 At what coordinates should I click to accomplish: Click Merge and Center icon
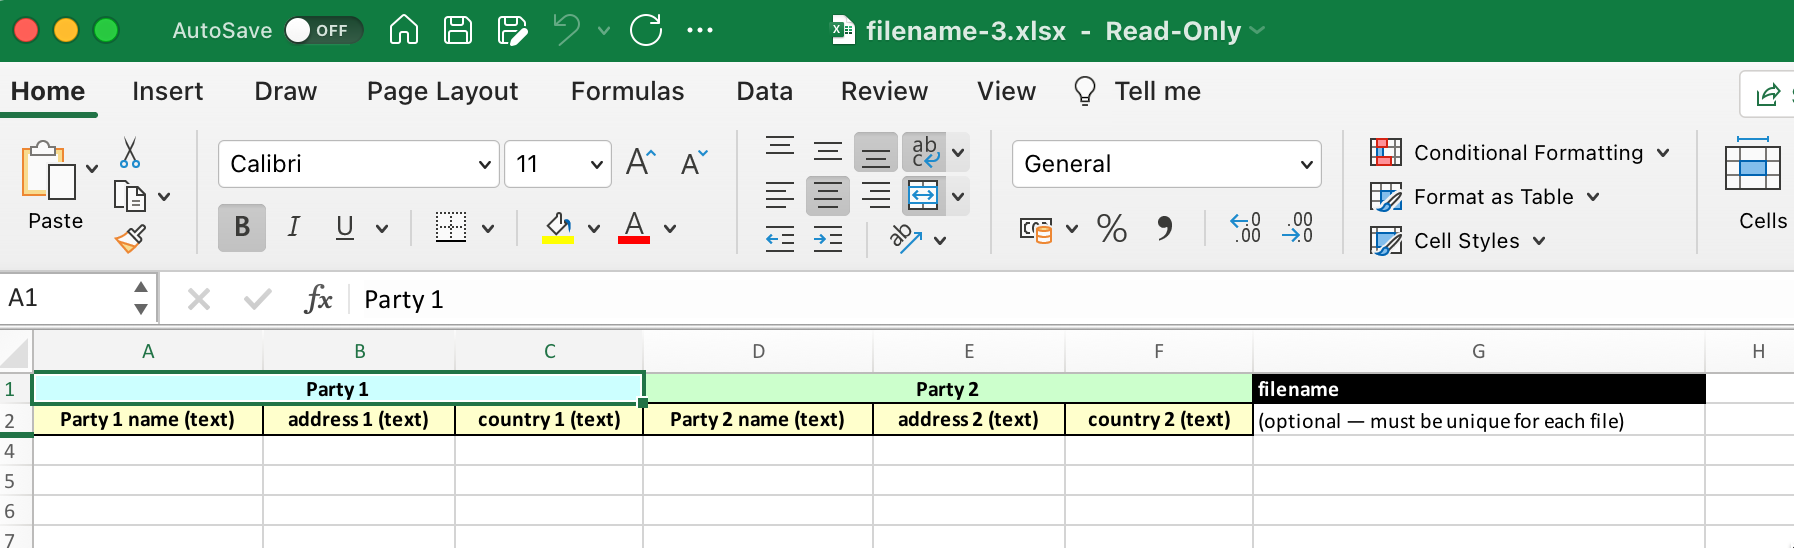923,195
